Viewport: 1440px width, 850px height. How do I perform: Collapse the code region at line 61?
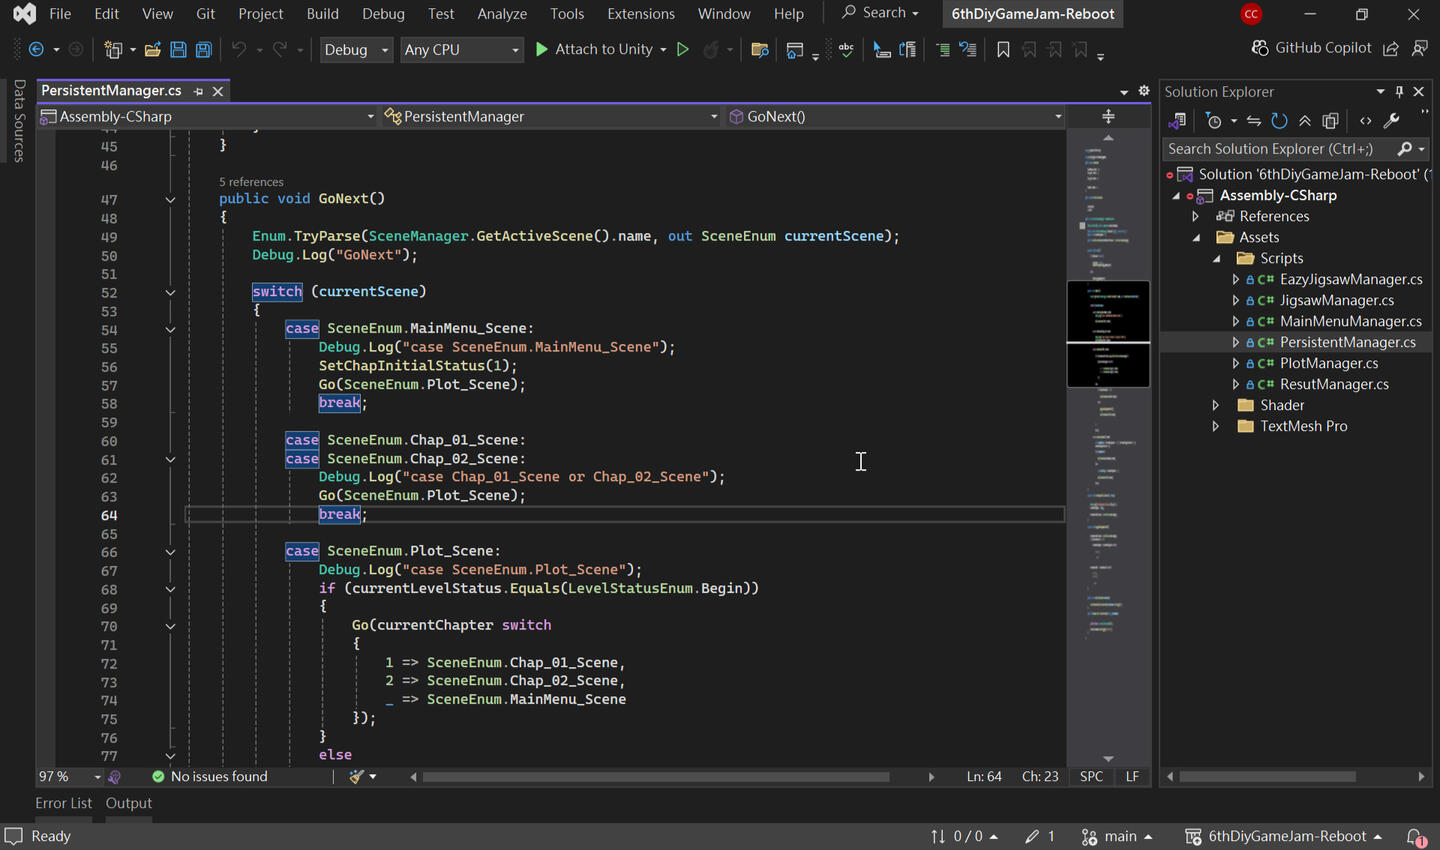pyautogui.click(x=170, y=460)
